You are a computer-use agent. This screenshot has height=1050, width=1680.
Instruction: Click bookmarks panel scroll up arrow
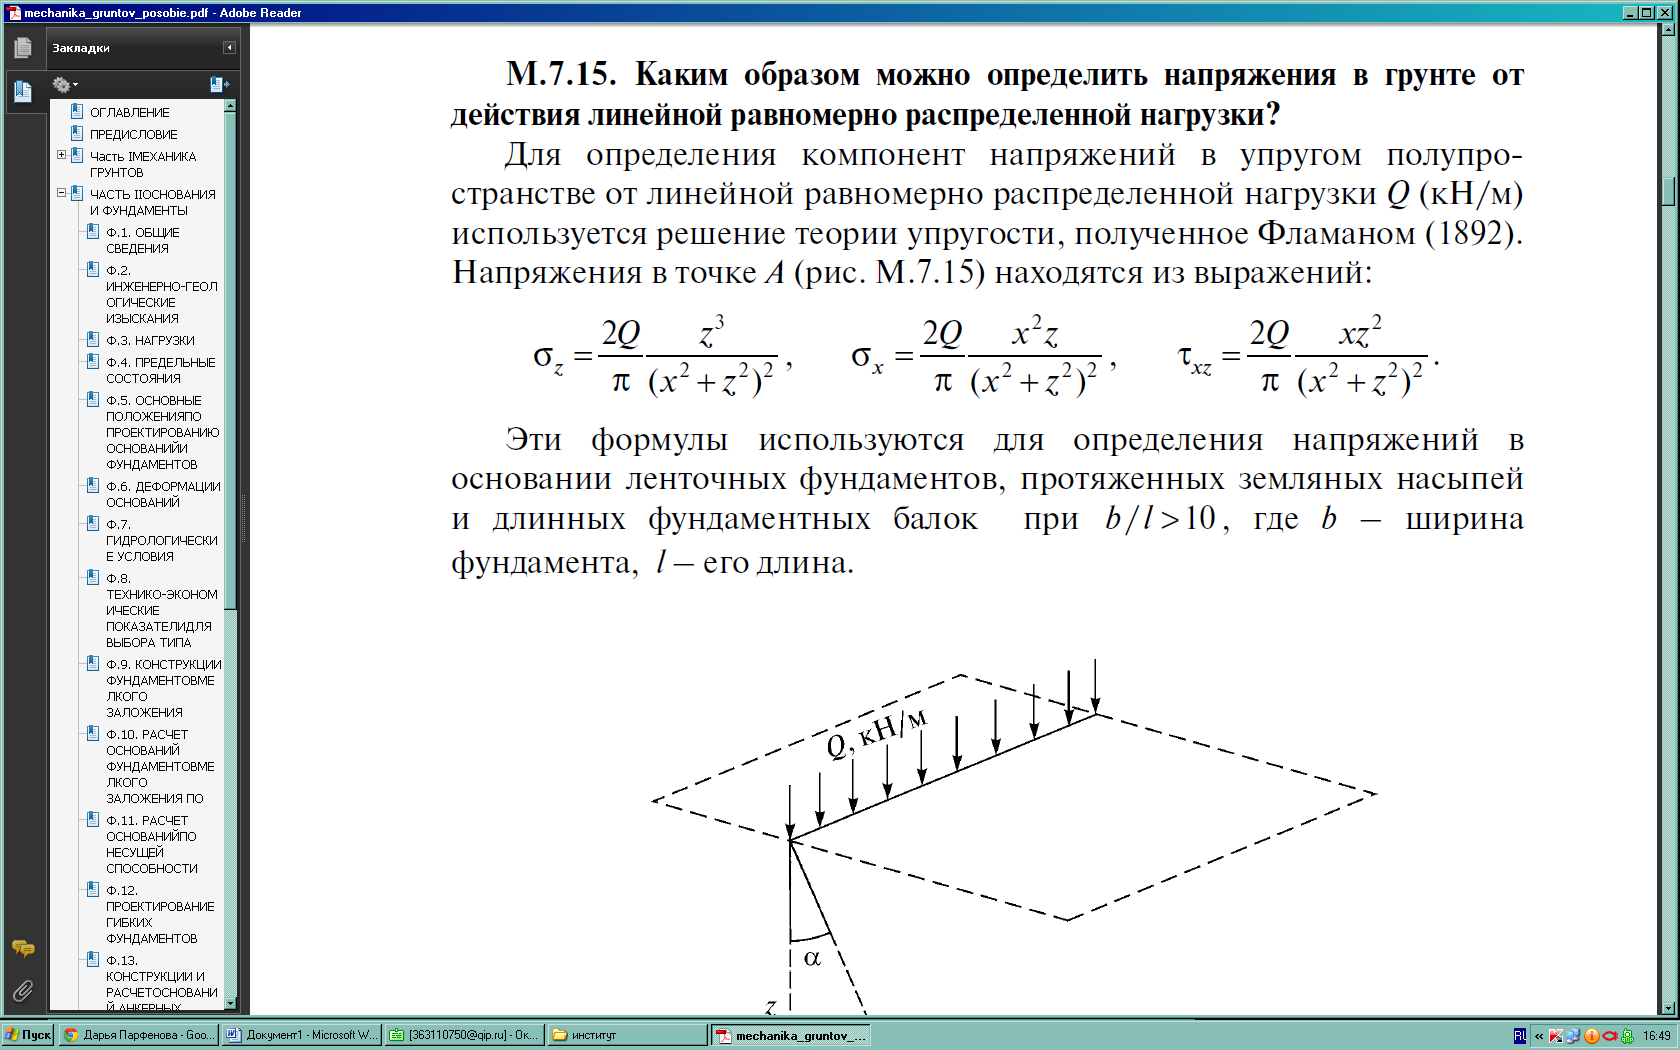click(x=231, y=105)
